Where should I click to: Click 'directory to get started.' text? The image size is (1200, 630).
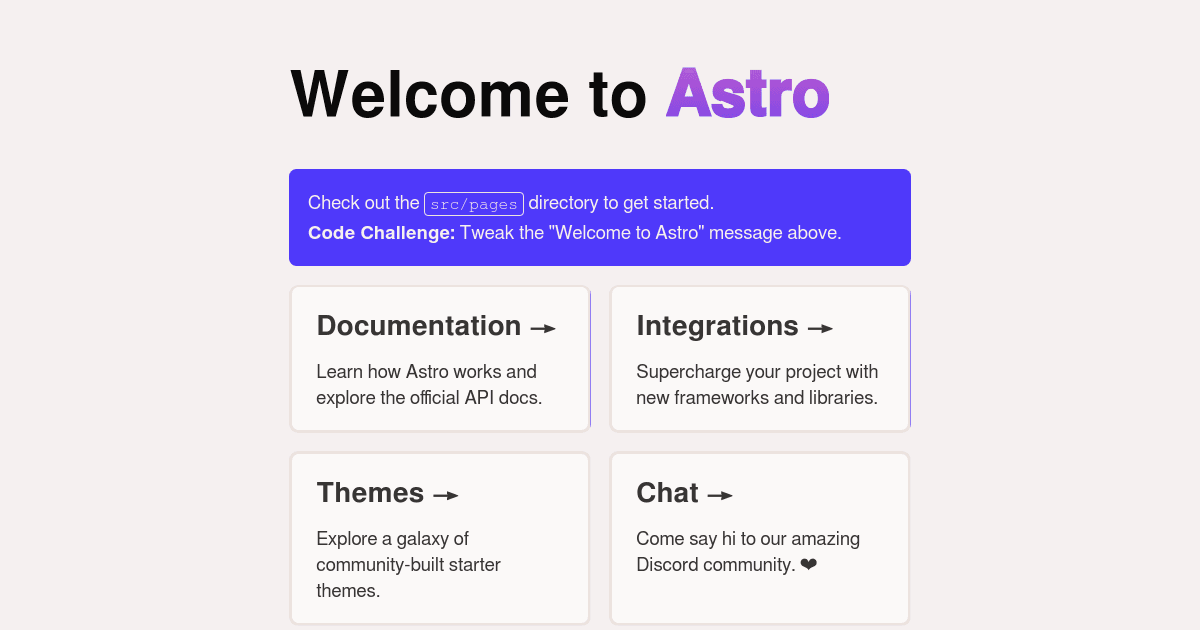tap(621, 203)
